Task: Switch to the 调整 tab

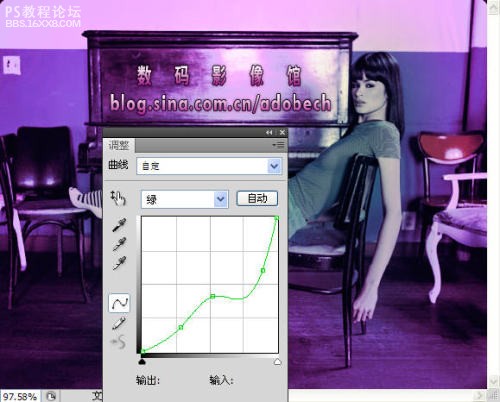Action: tap(119, 145)
